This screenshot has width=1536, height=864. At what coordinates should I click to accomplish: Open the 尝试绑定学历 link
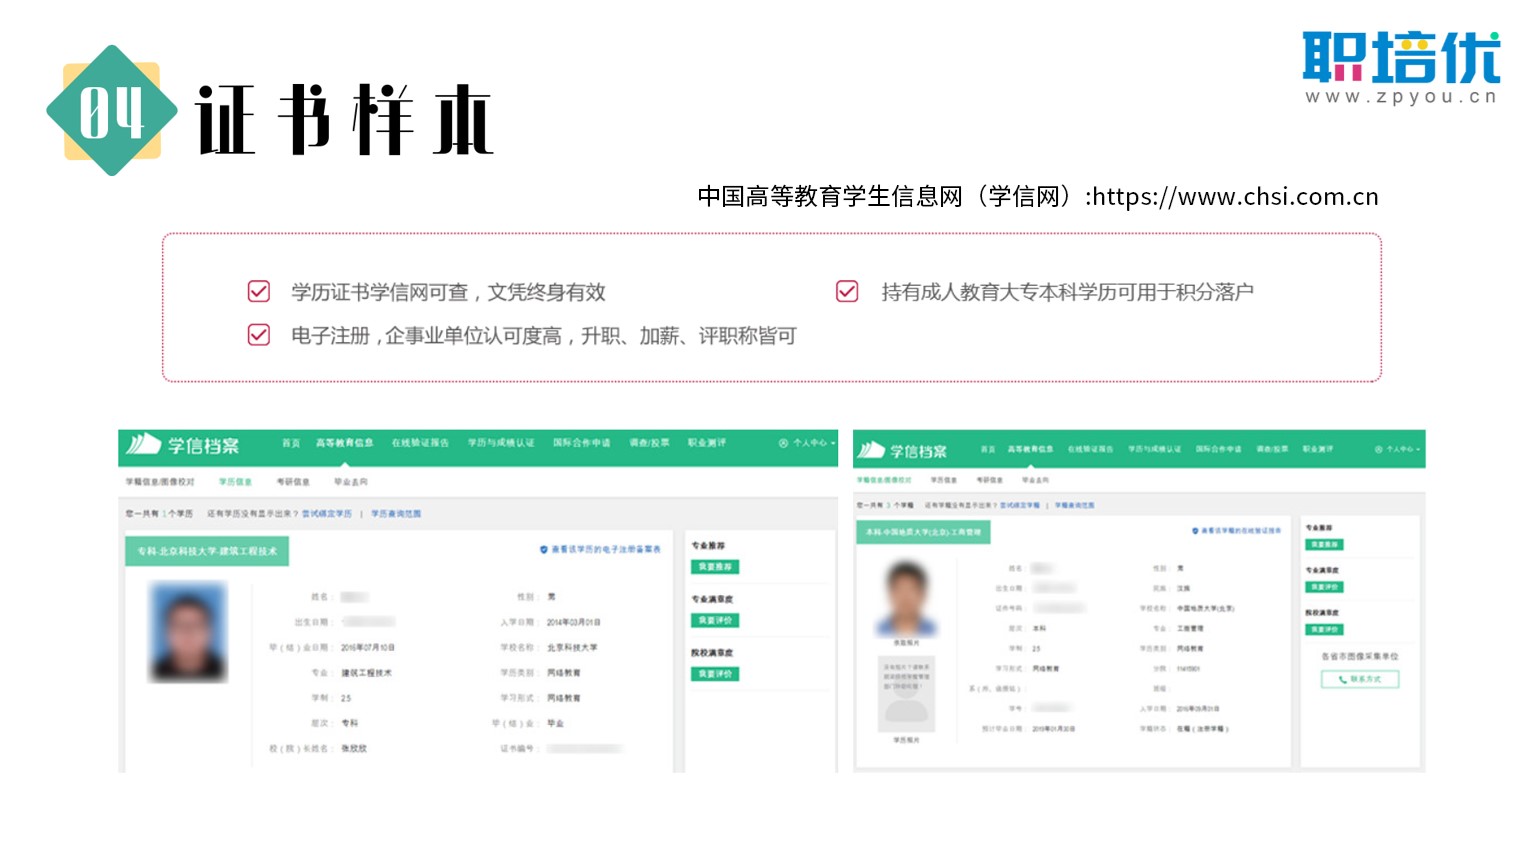[327, 514]
